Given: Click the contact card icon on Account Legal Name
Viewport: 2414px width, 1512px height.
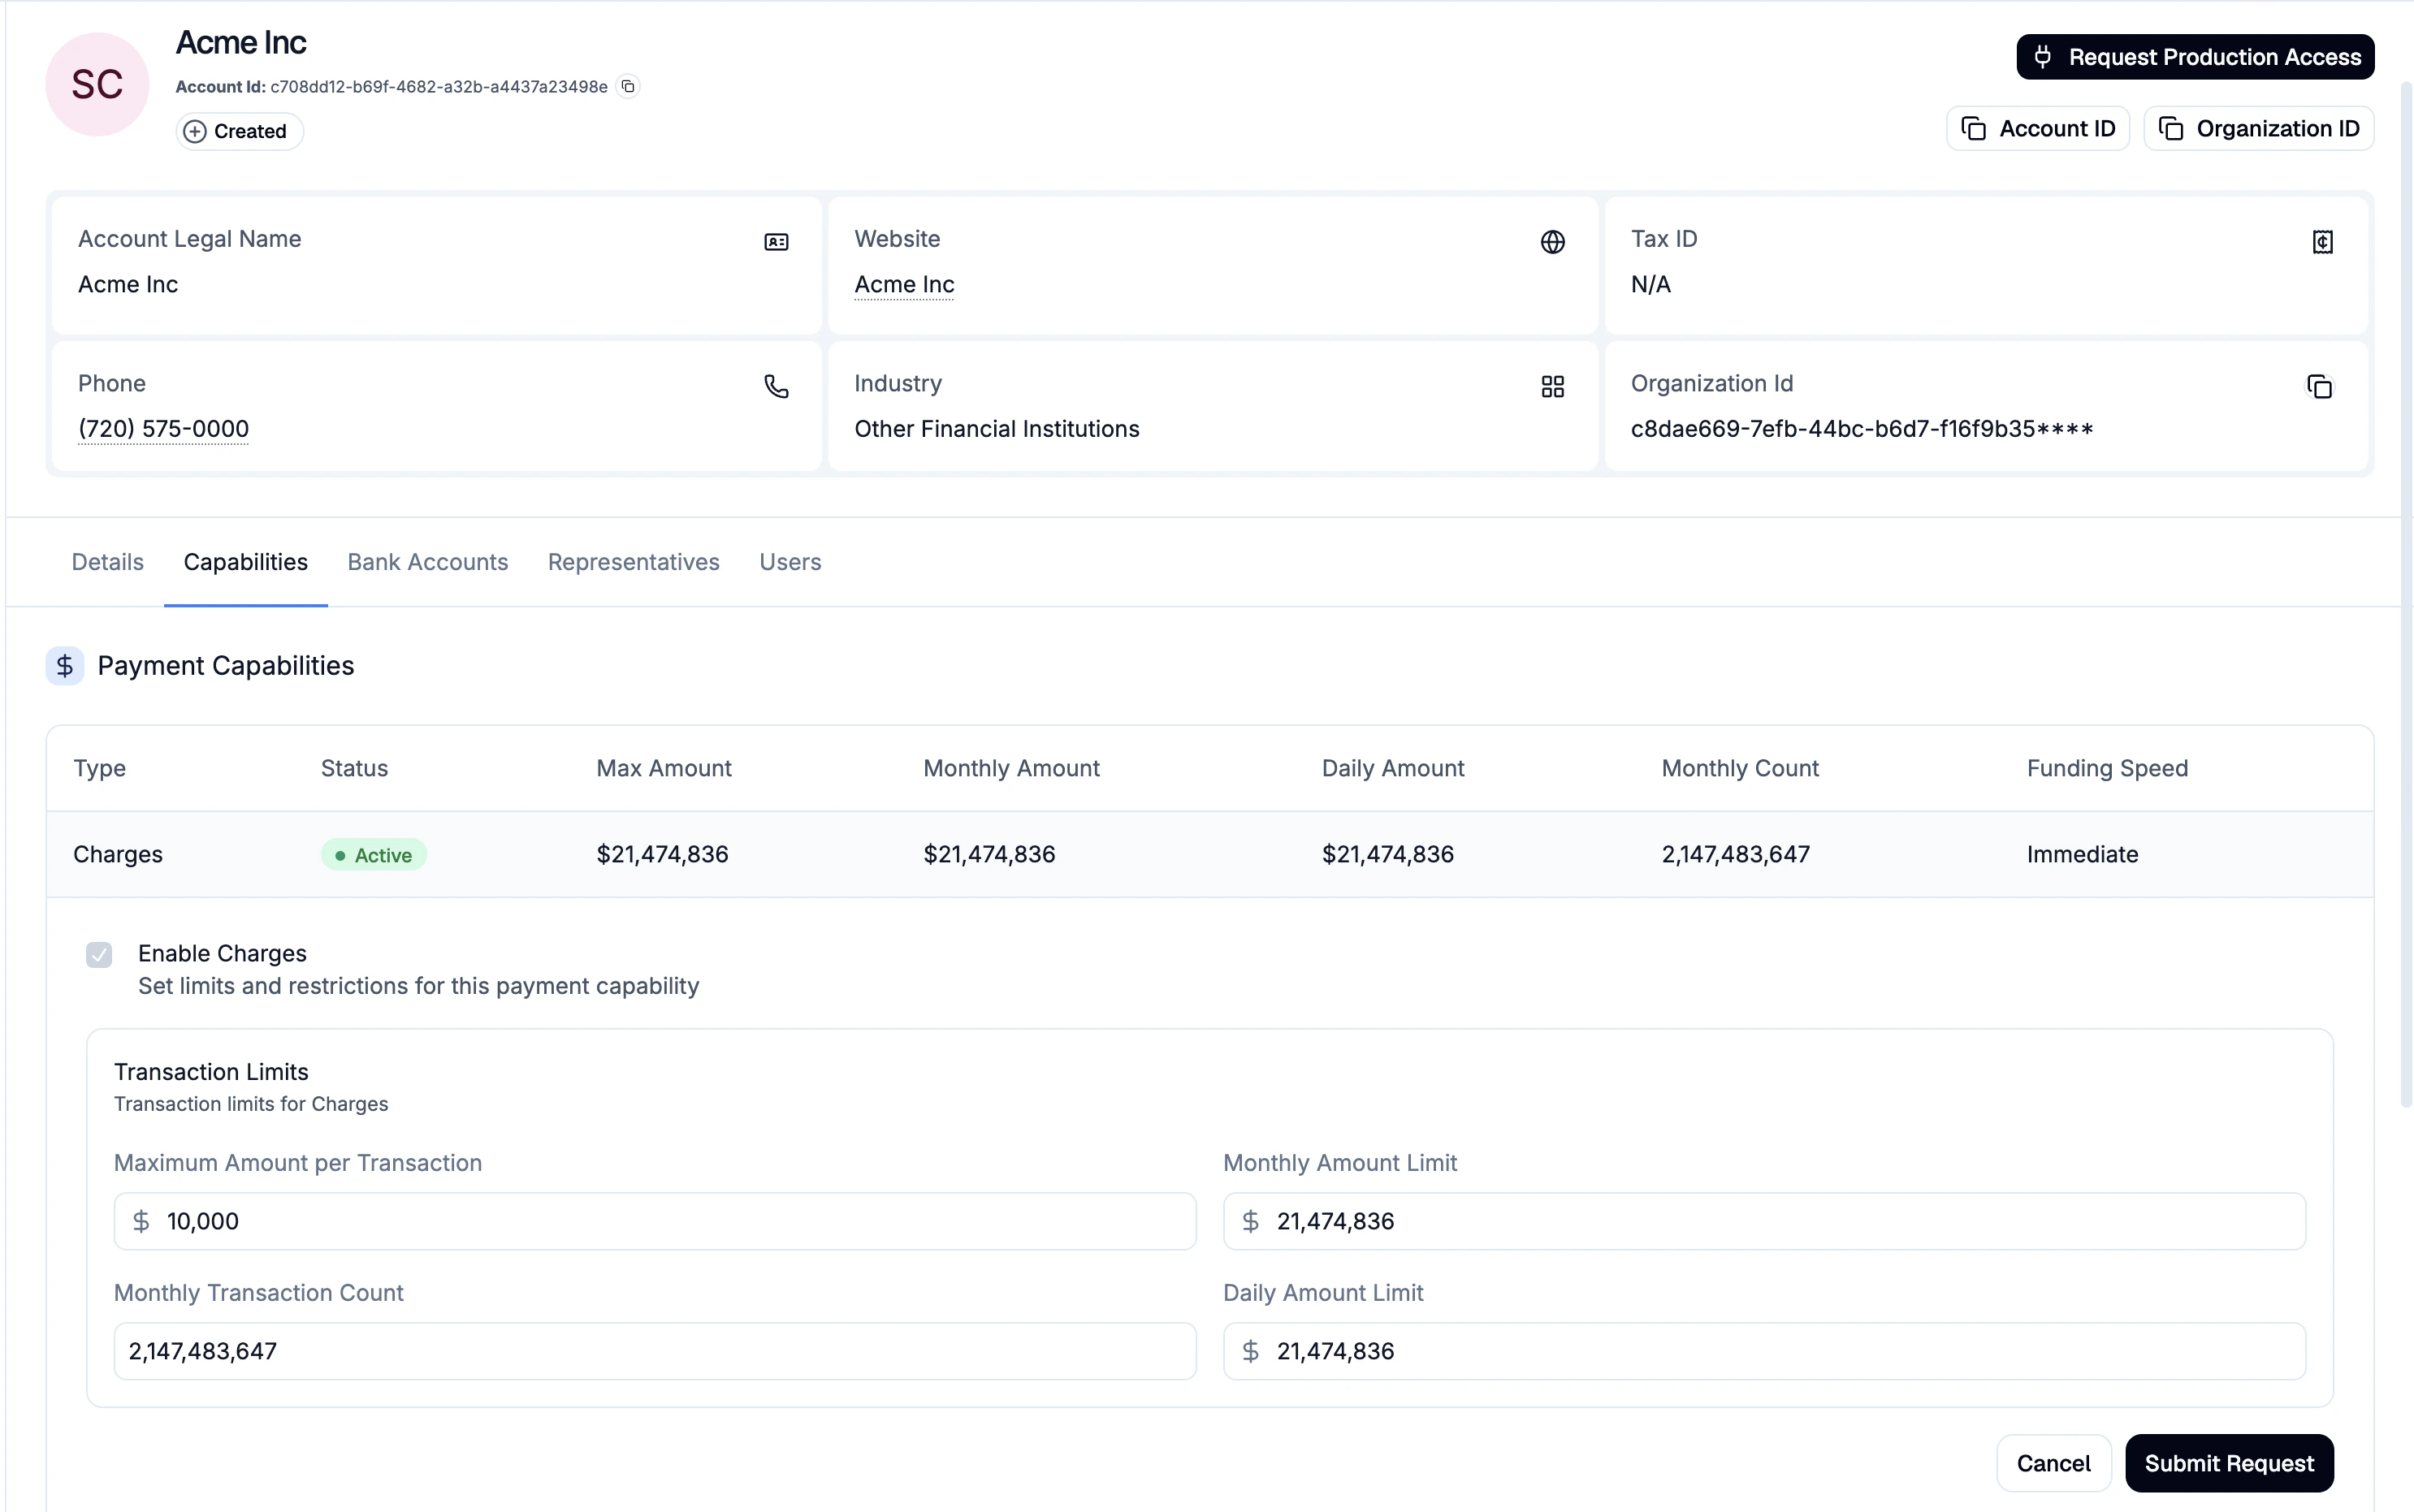Looking at the screenshot, I should pos(777,241).
